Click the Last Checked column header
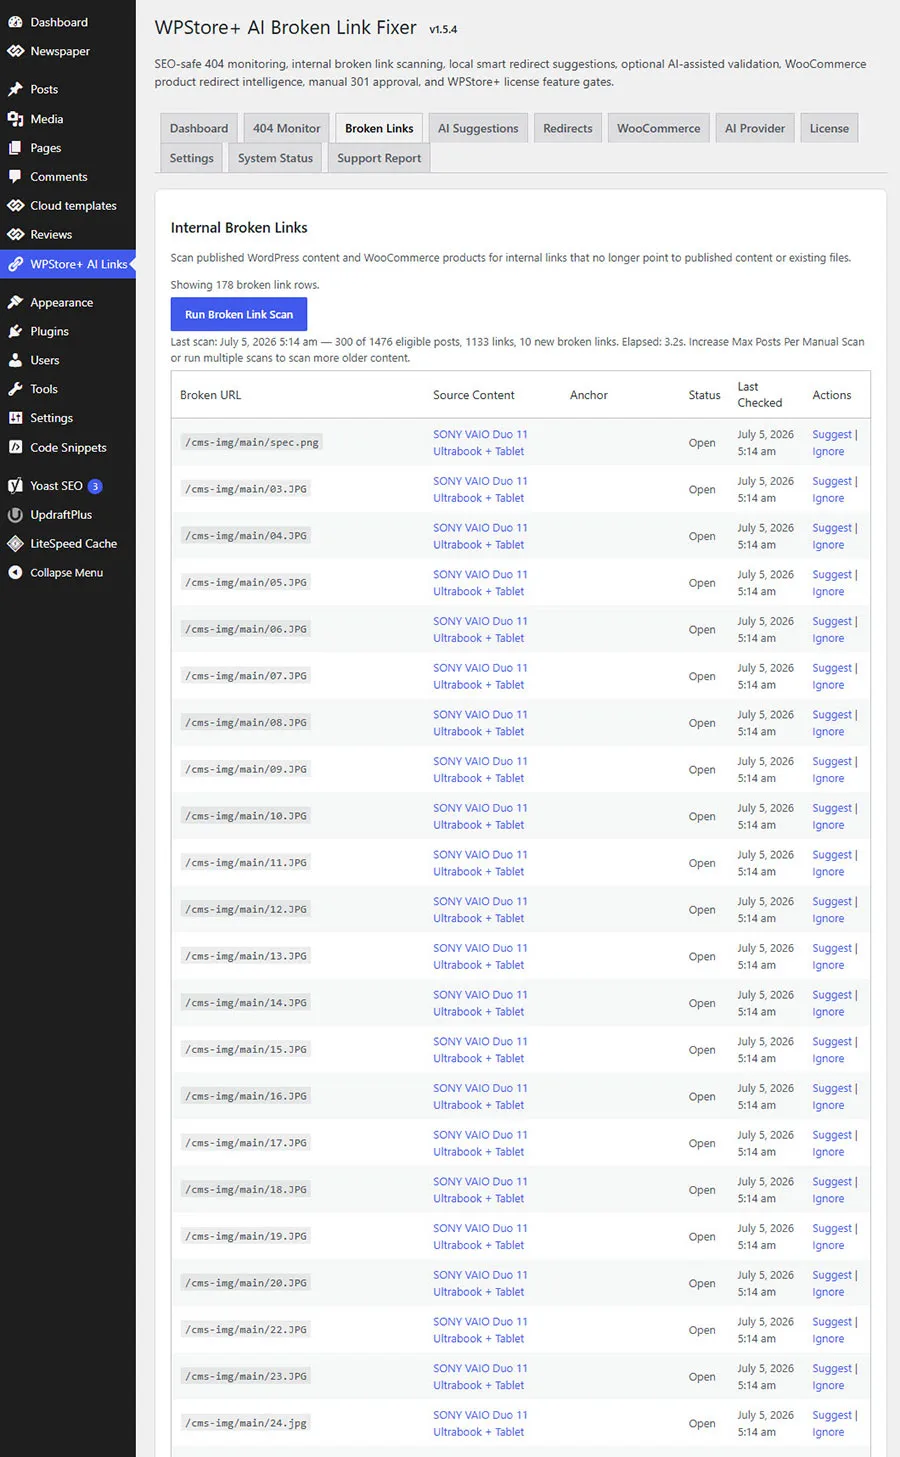Screen dimensions: 900x1457 click(760, 394)
